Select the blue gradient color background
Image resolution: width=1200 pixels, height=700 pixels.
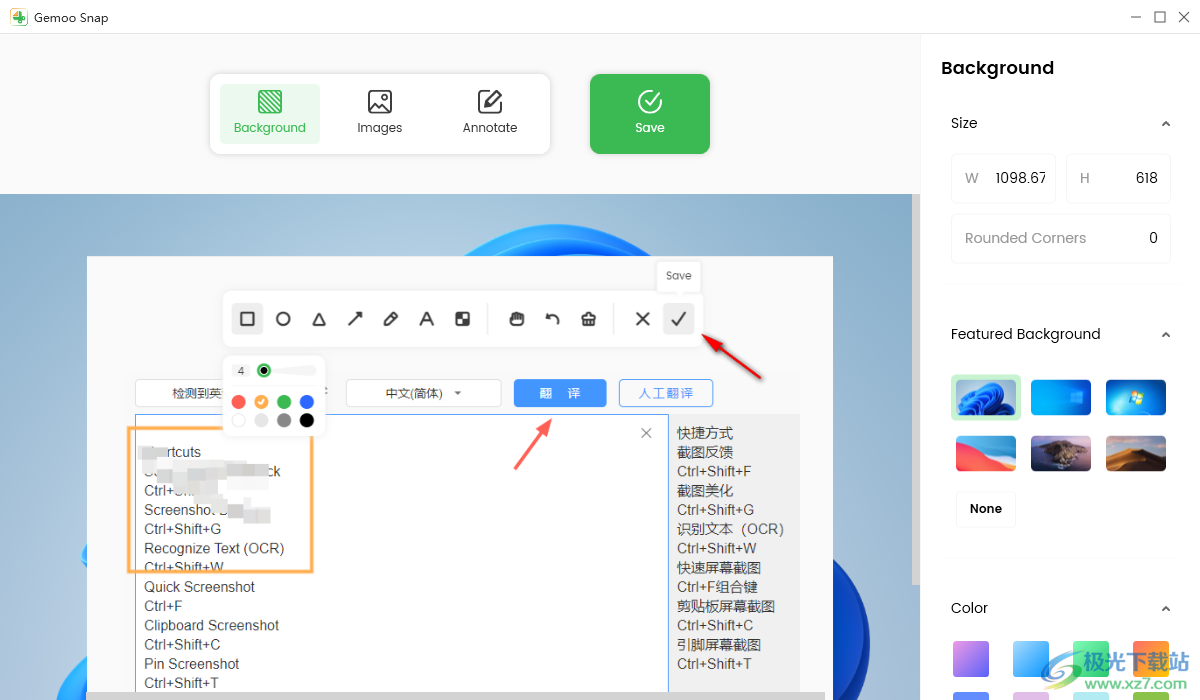coord(1031,659)
